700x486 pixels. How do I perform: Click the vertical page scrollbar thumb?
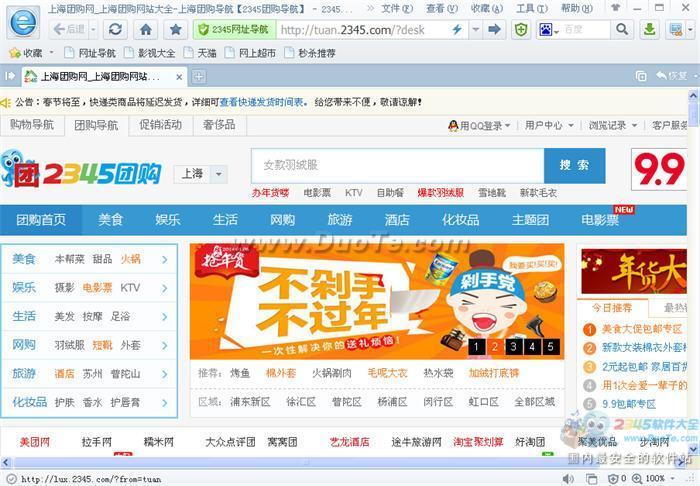tap(693, 114)
